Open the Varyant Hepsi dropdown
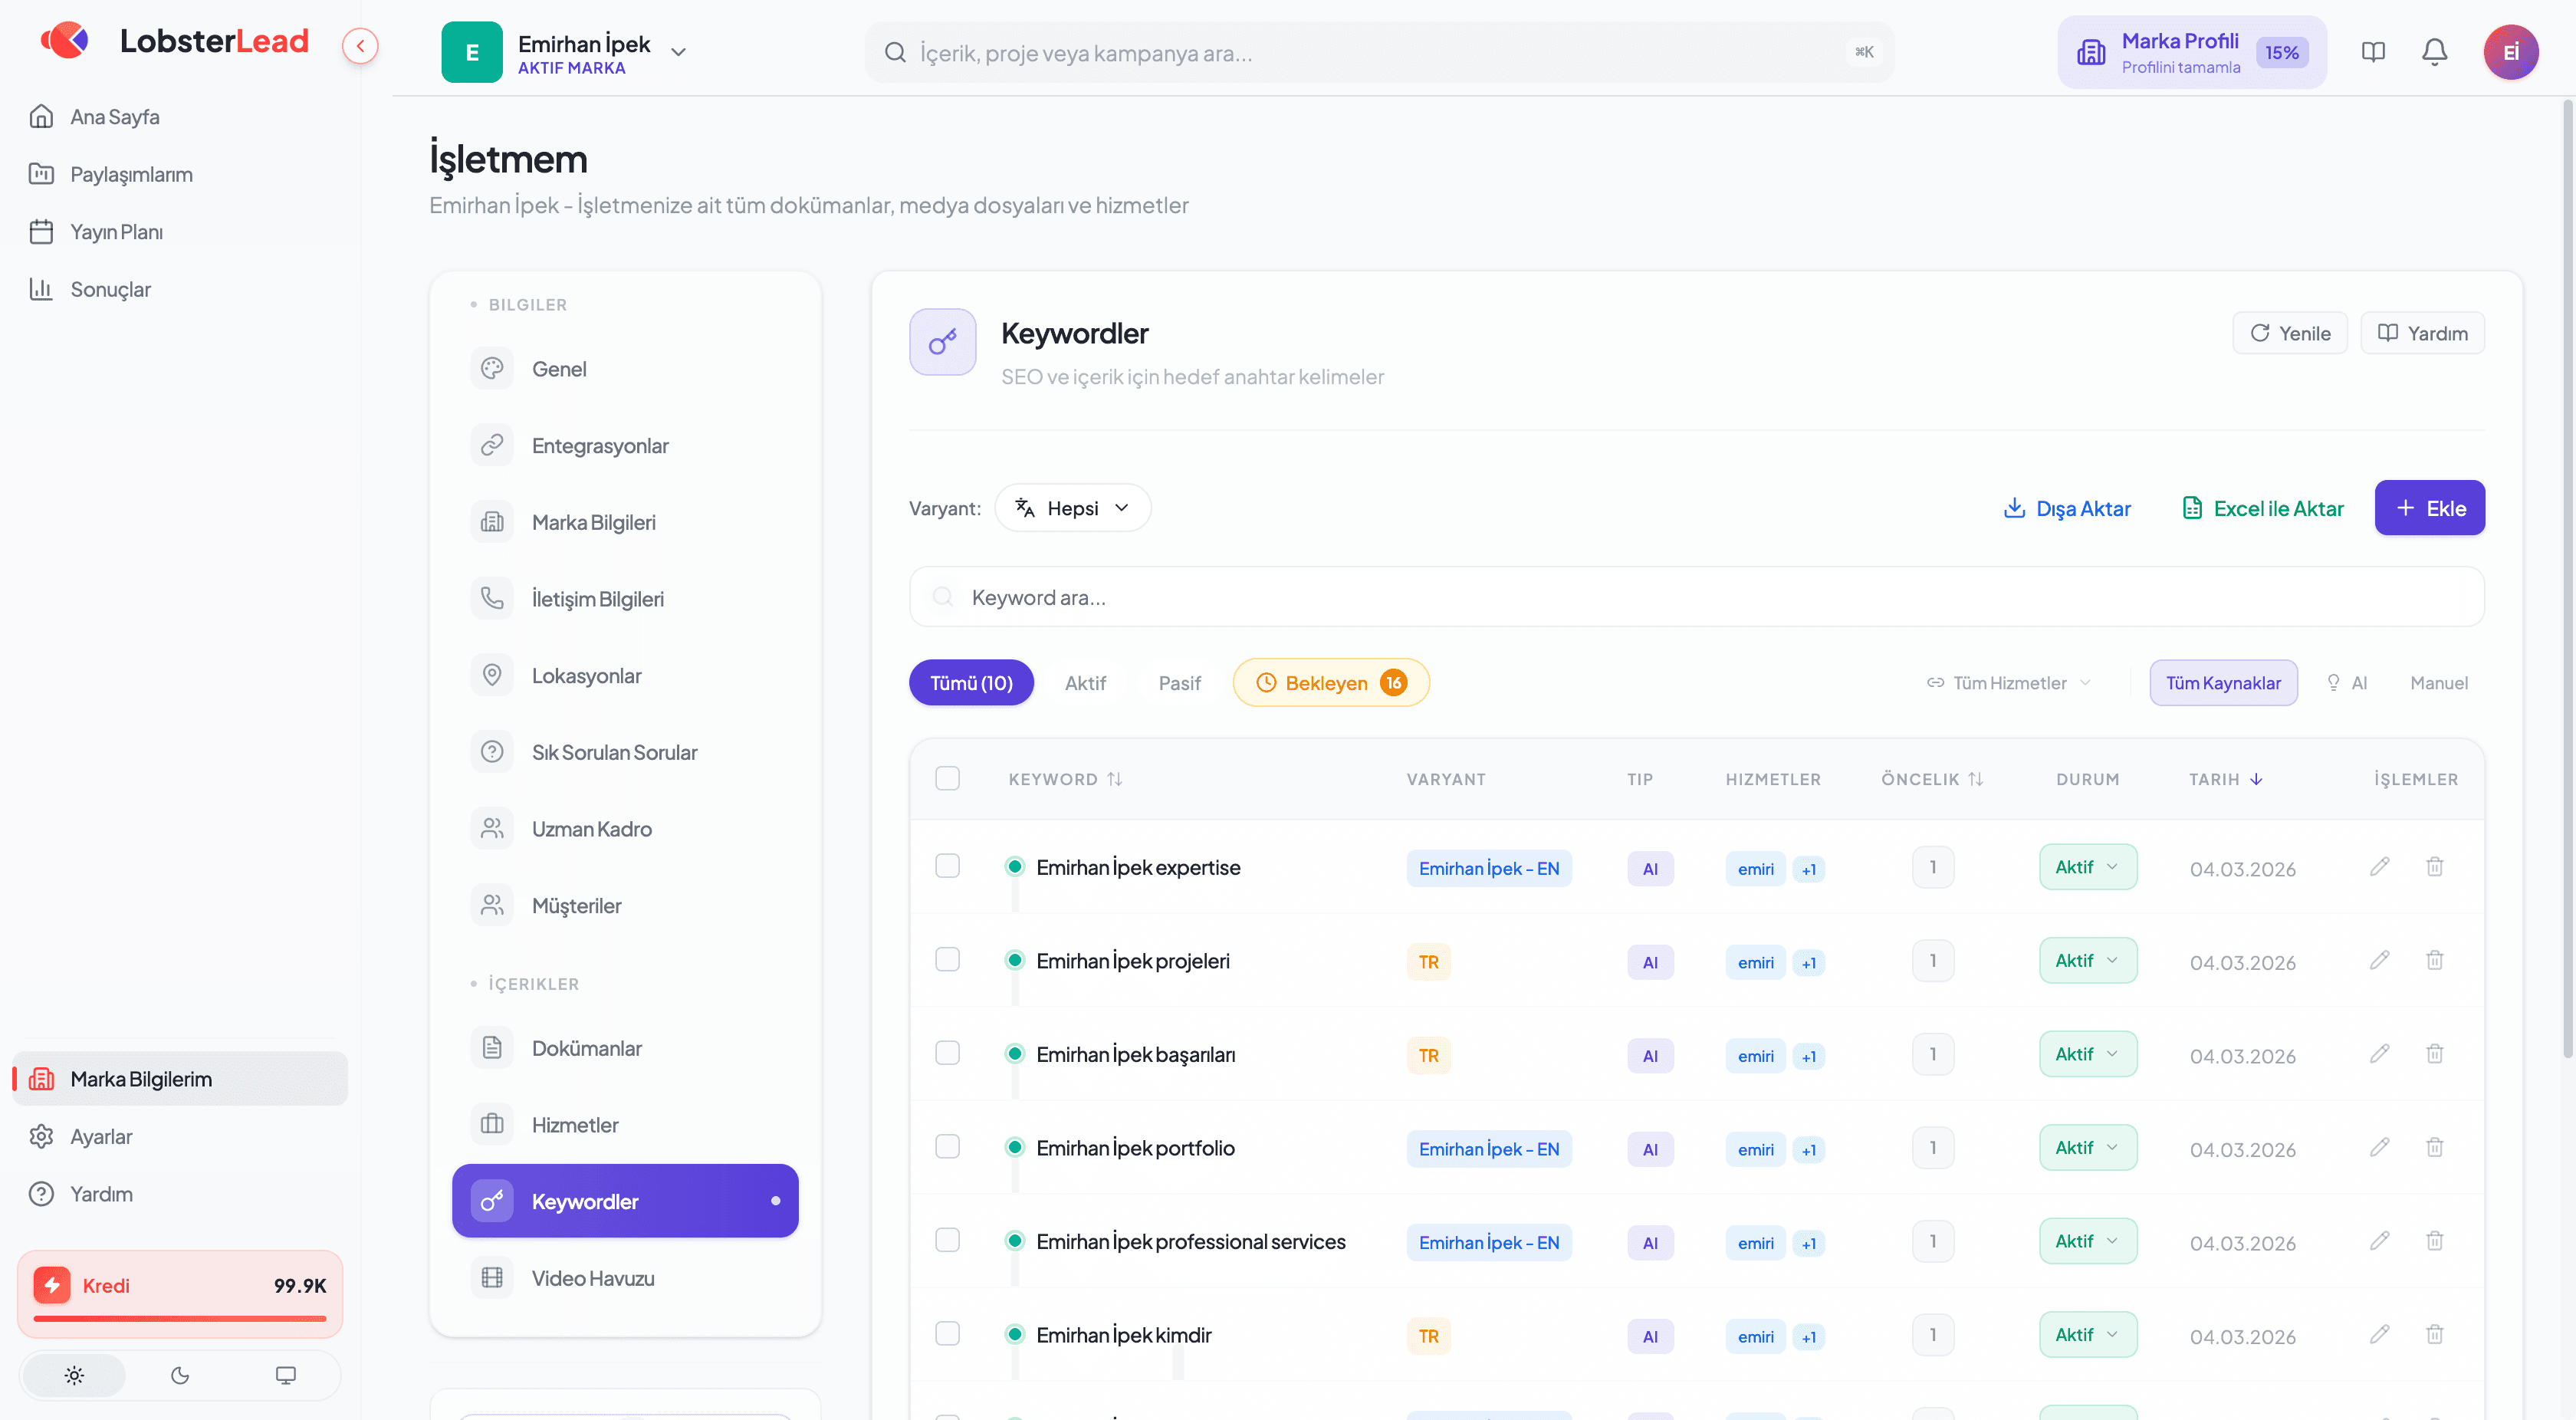This screenshot has width=2576, height=1420. pos(1072,508)
